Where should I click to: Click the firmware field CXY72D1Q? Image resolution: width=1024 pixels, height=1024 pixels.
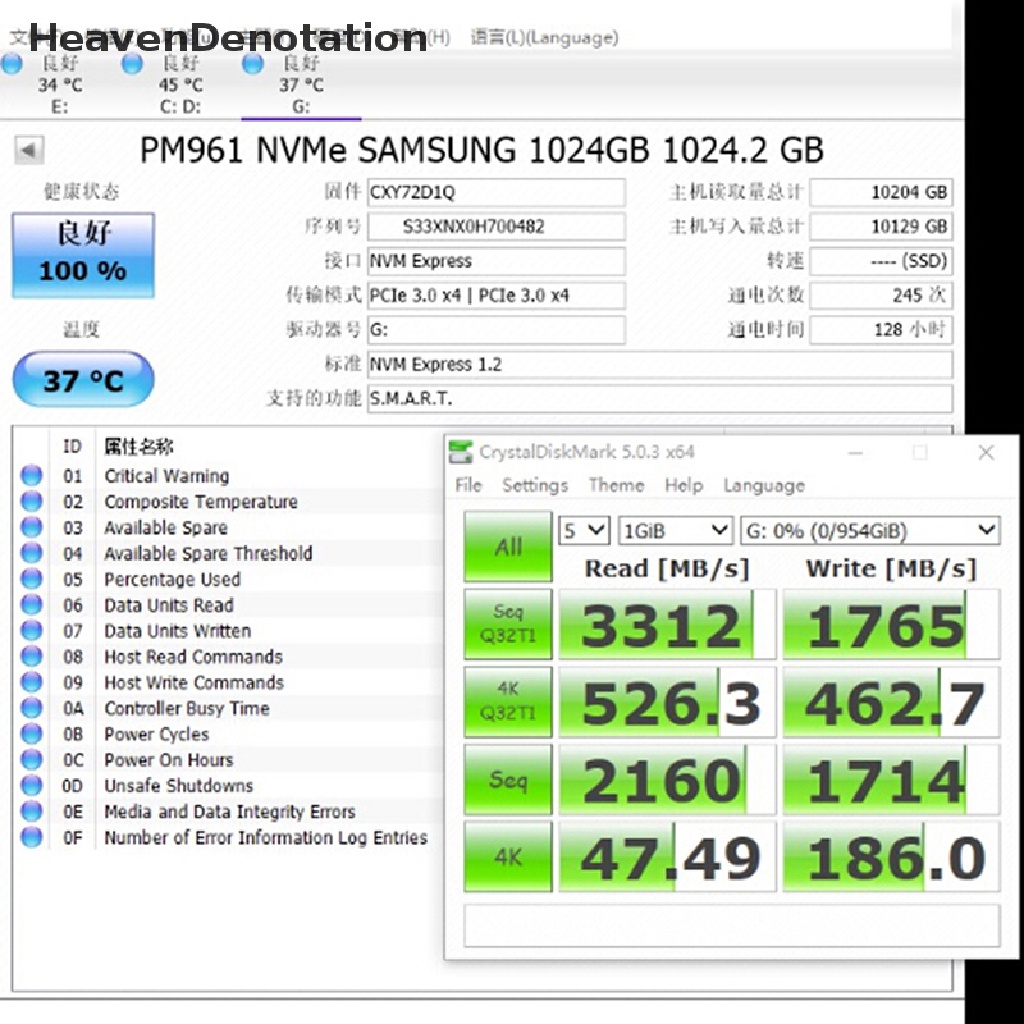(496, 192)
